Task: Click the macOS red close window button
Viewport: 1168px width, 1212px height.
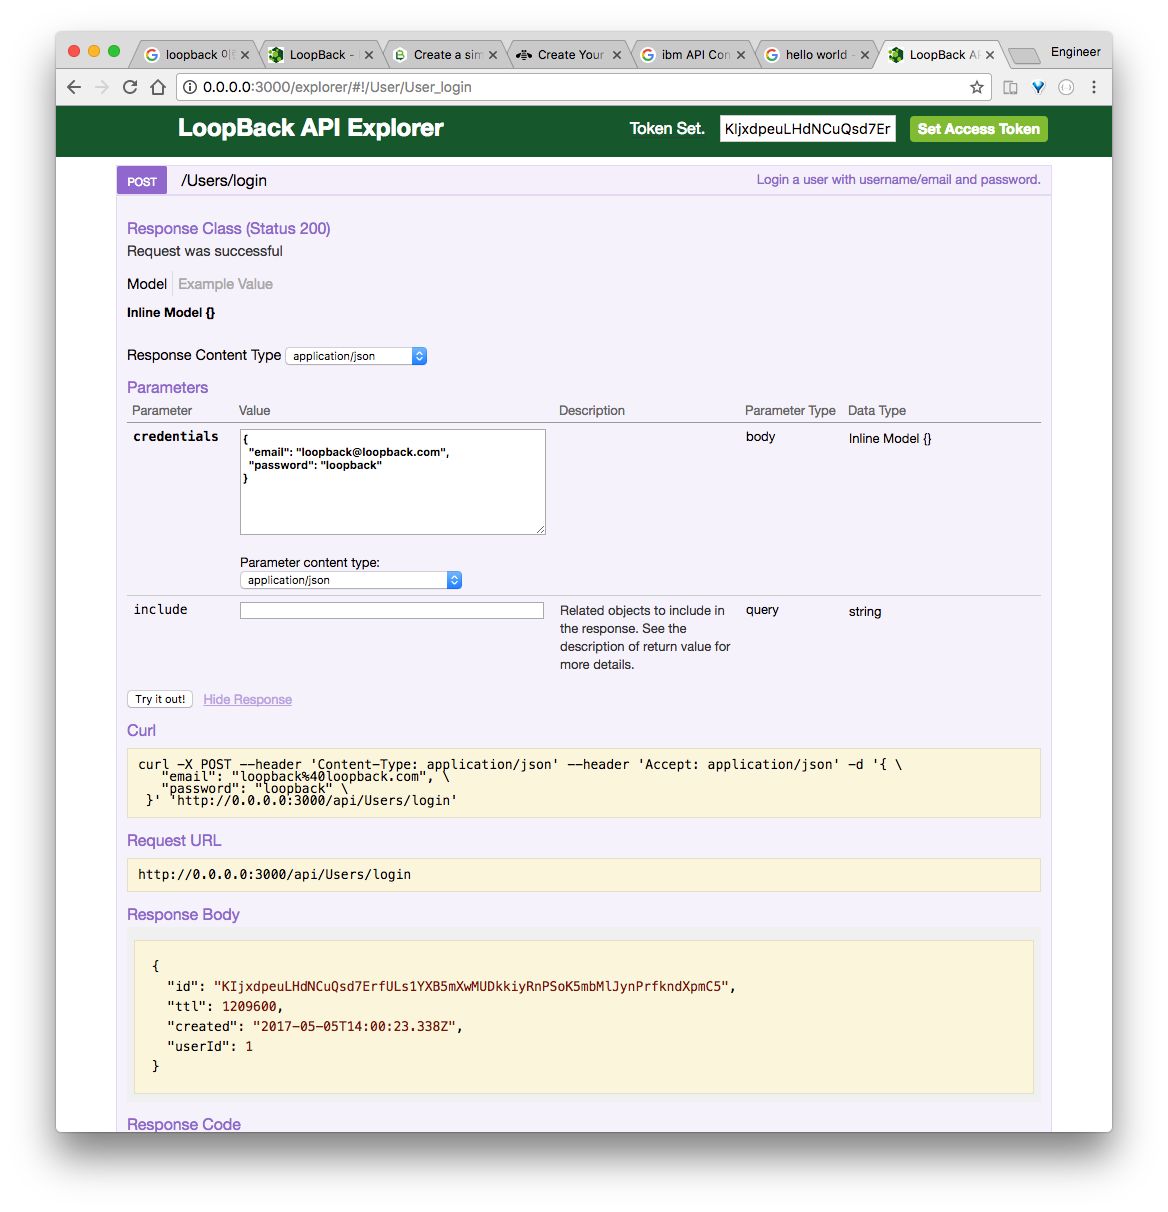Action: coord(74,51)
